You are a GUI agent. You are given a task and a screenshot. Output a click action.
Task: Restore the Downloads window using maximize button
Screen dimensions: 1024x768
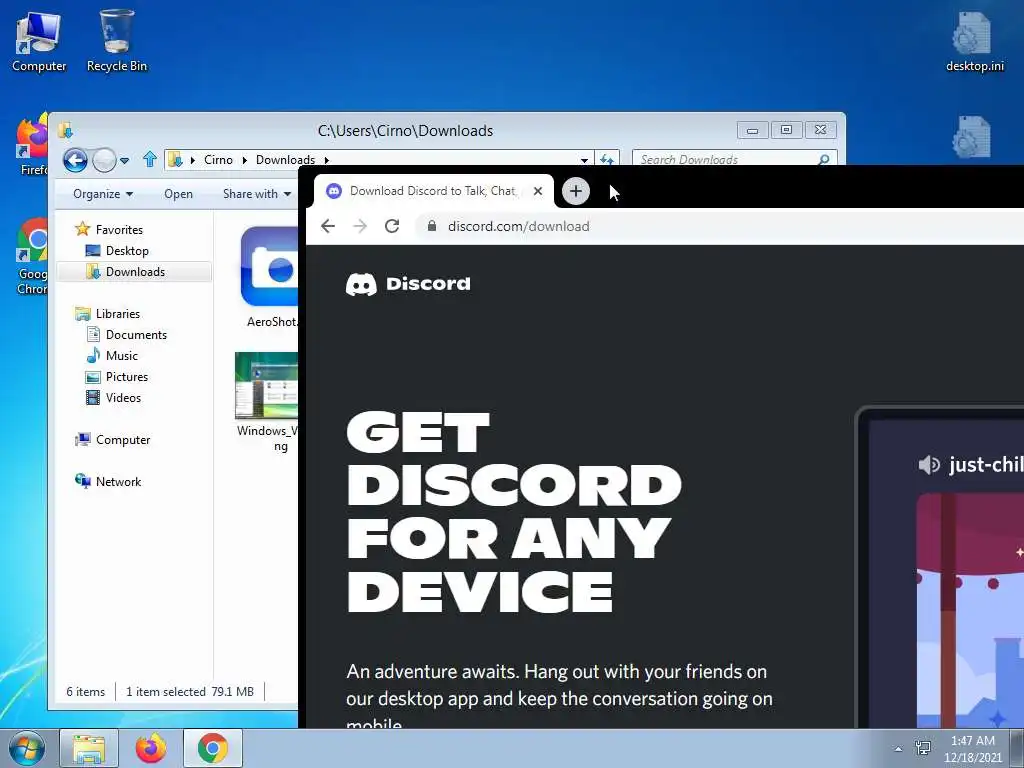pyautogui.click(x=786, y=130)
